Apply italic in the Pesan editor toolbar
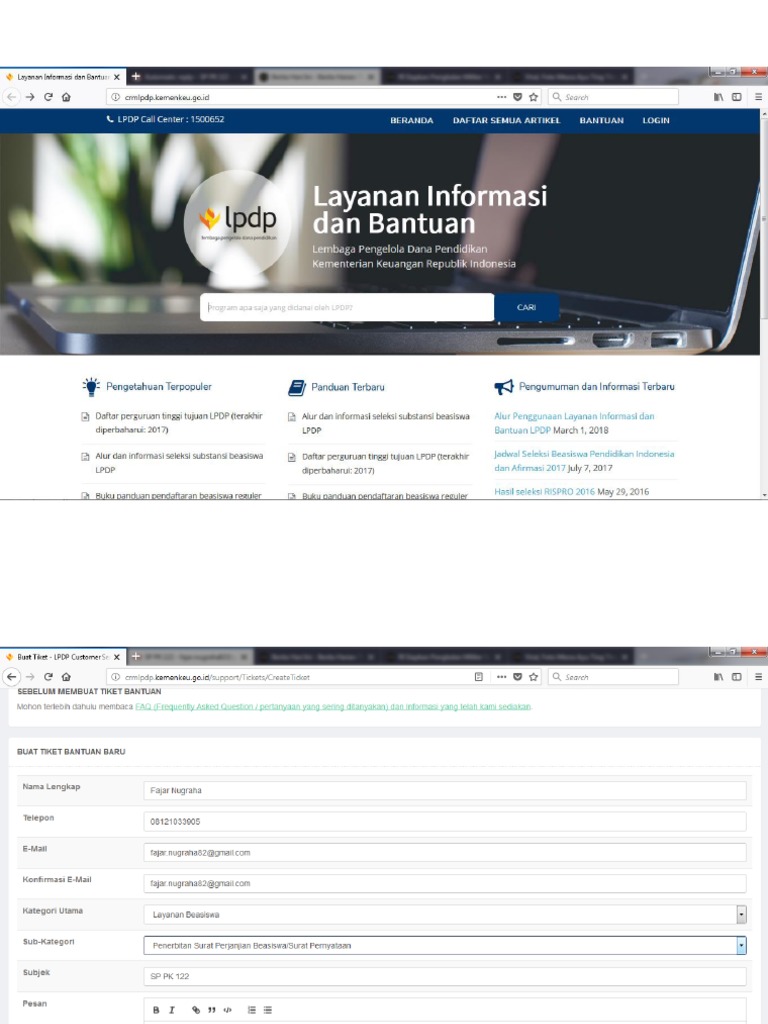This screenshot has width=768, height=1024. pos(172,1010)
